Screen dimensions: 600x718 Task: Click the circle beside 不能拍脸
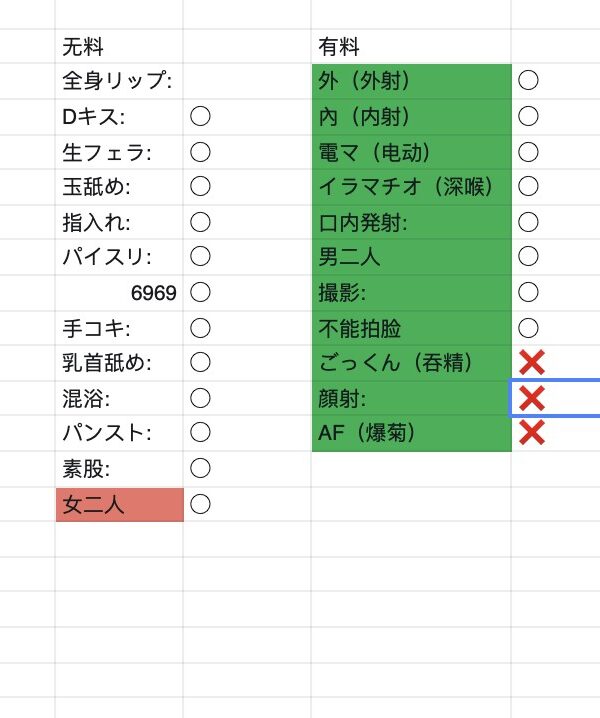(529, 327)
